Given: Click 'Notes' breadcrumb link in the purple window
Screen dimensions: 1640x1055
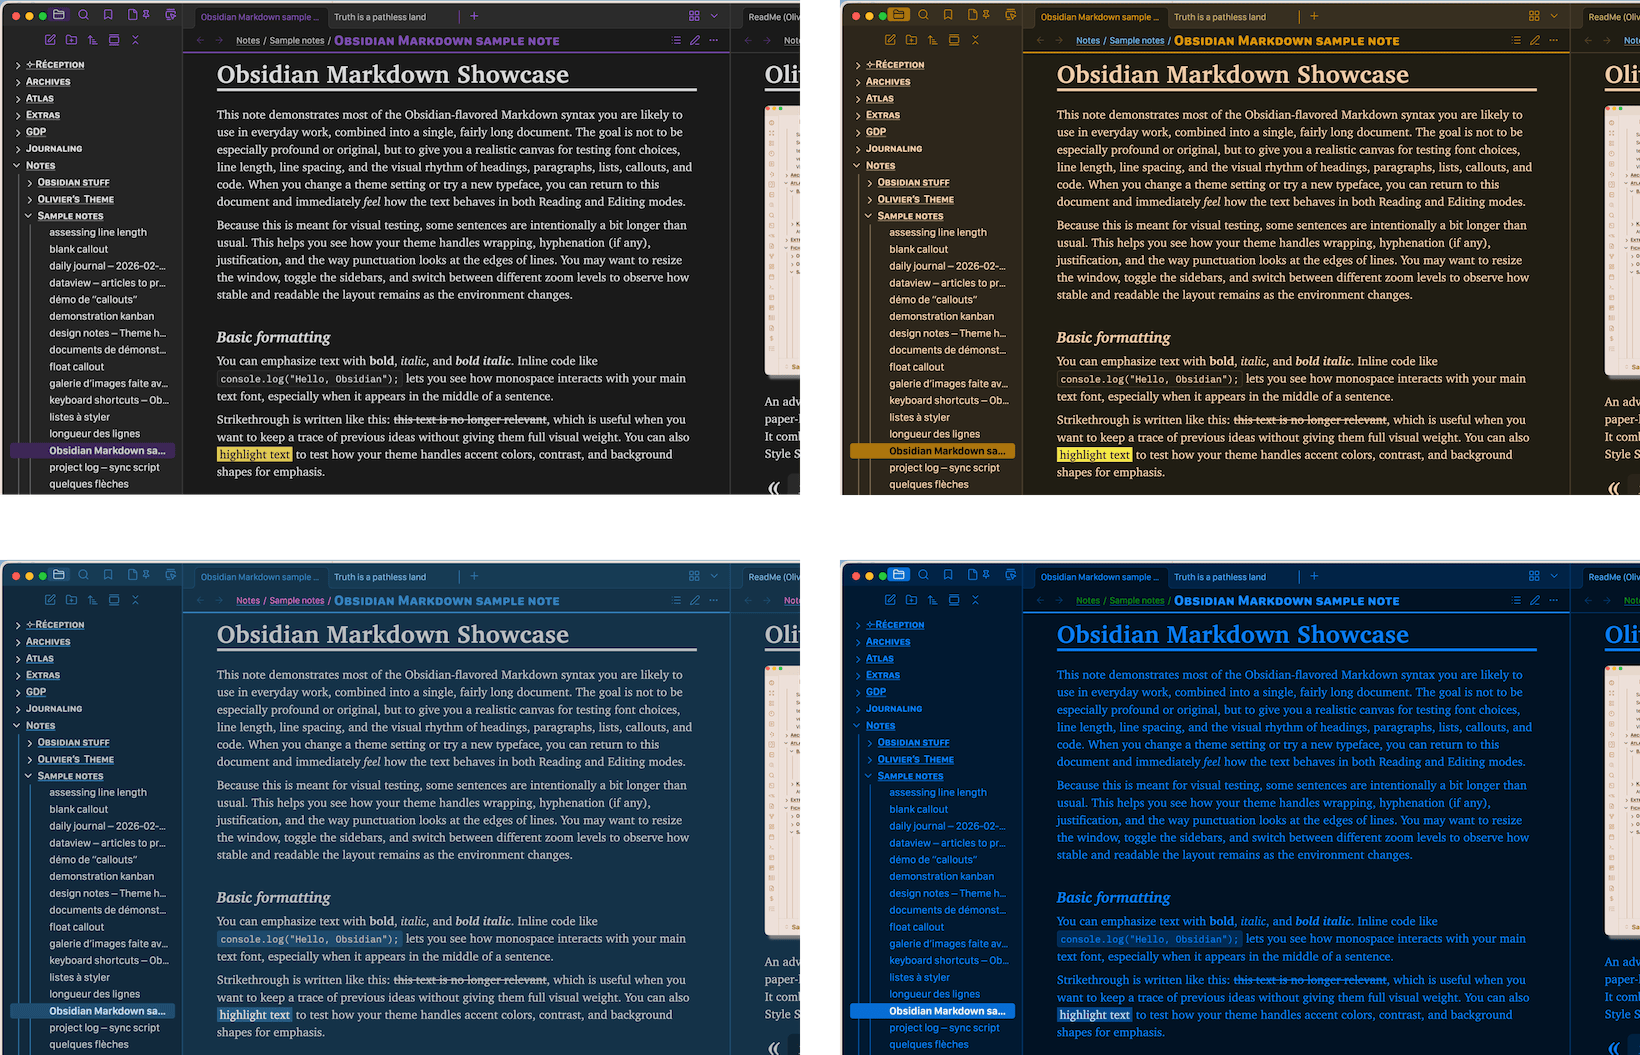Looking at the screenshot, I should click(248, 41).
